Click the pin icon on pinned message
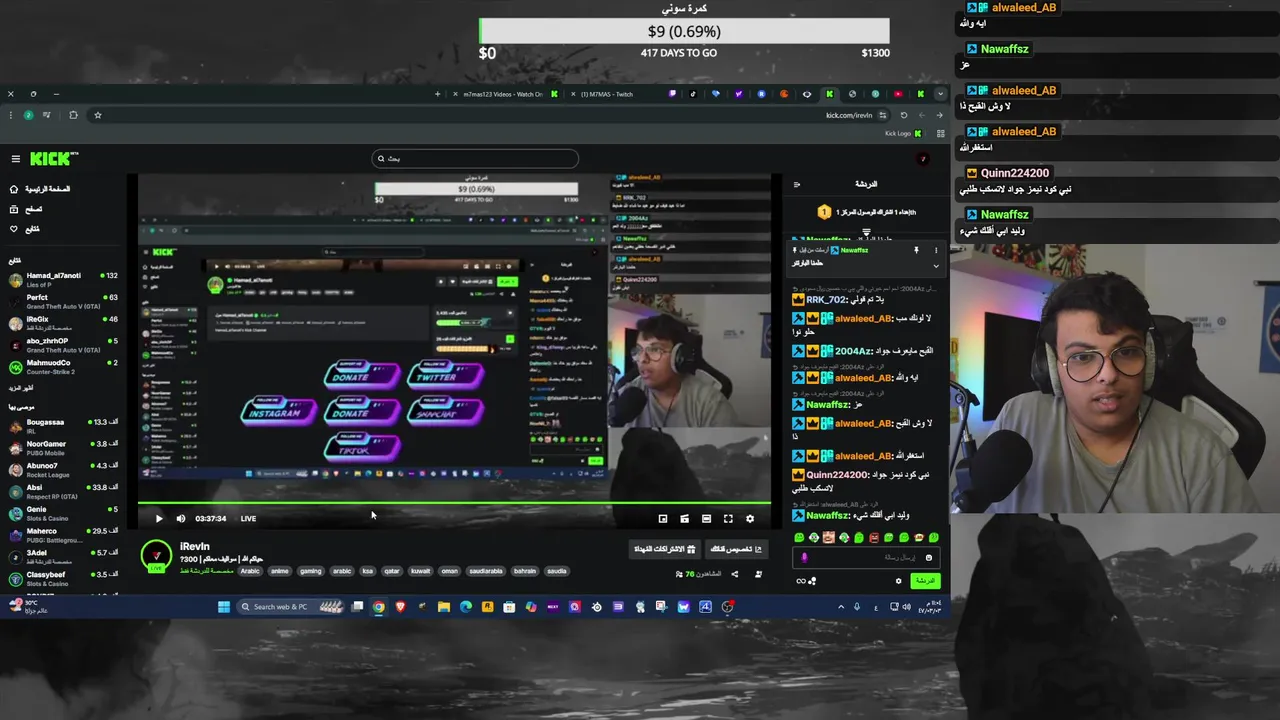Viewport: 1280px width, 720px height. click(916, 250)
